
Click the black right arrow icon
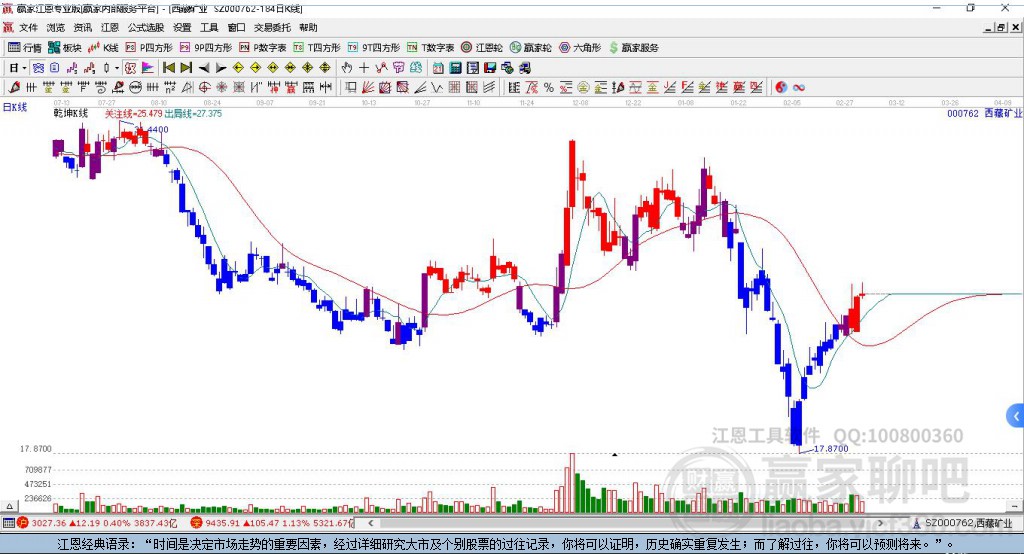tap(221, 68)
